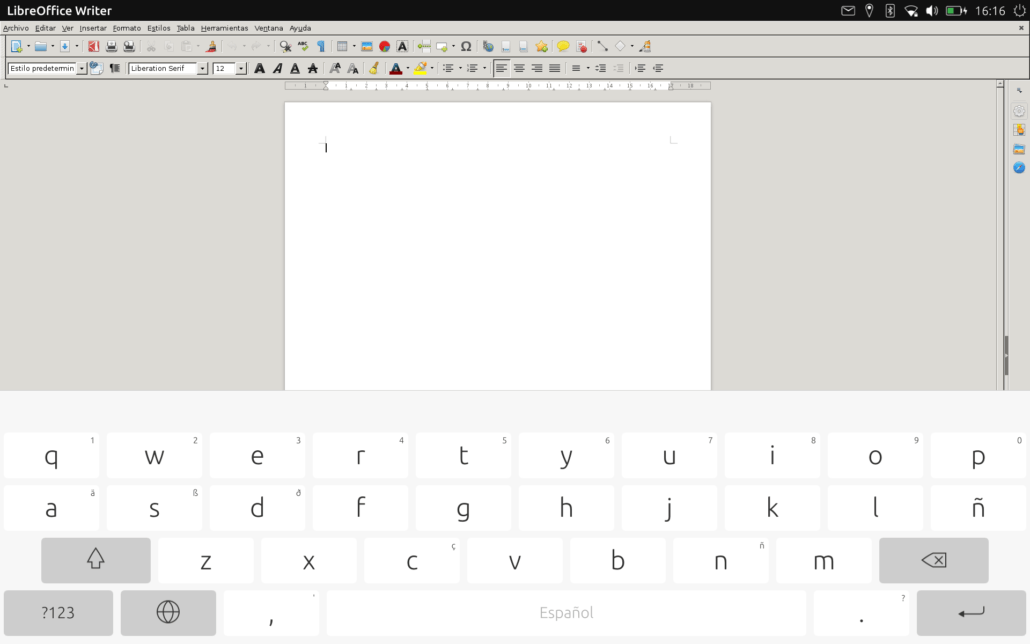1030x644 pixels.
Task: Insert hyperlink globe icon
Action: (x=488, y=46)
